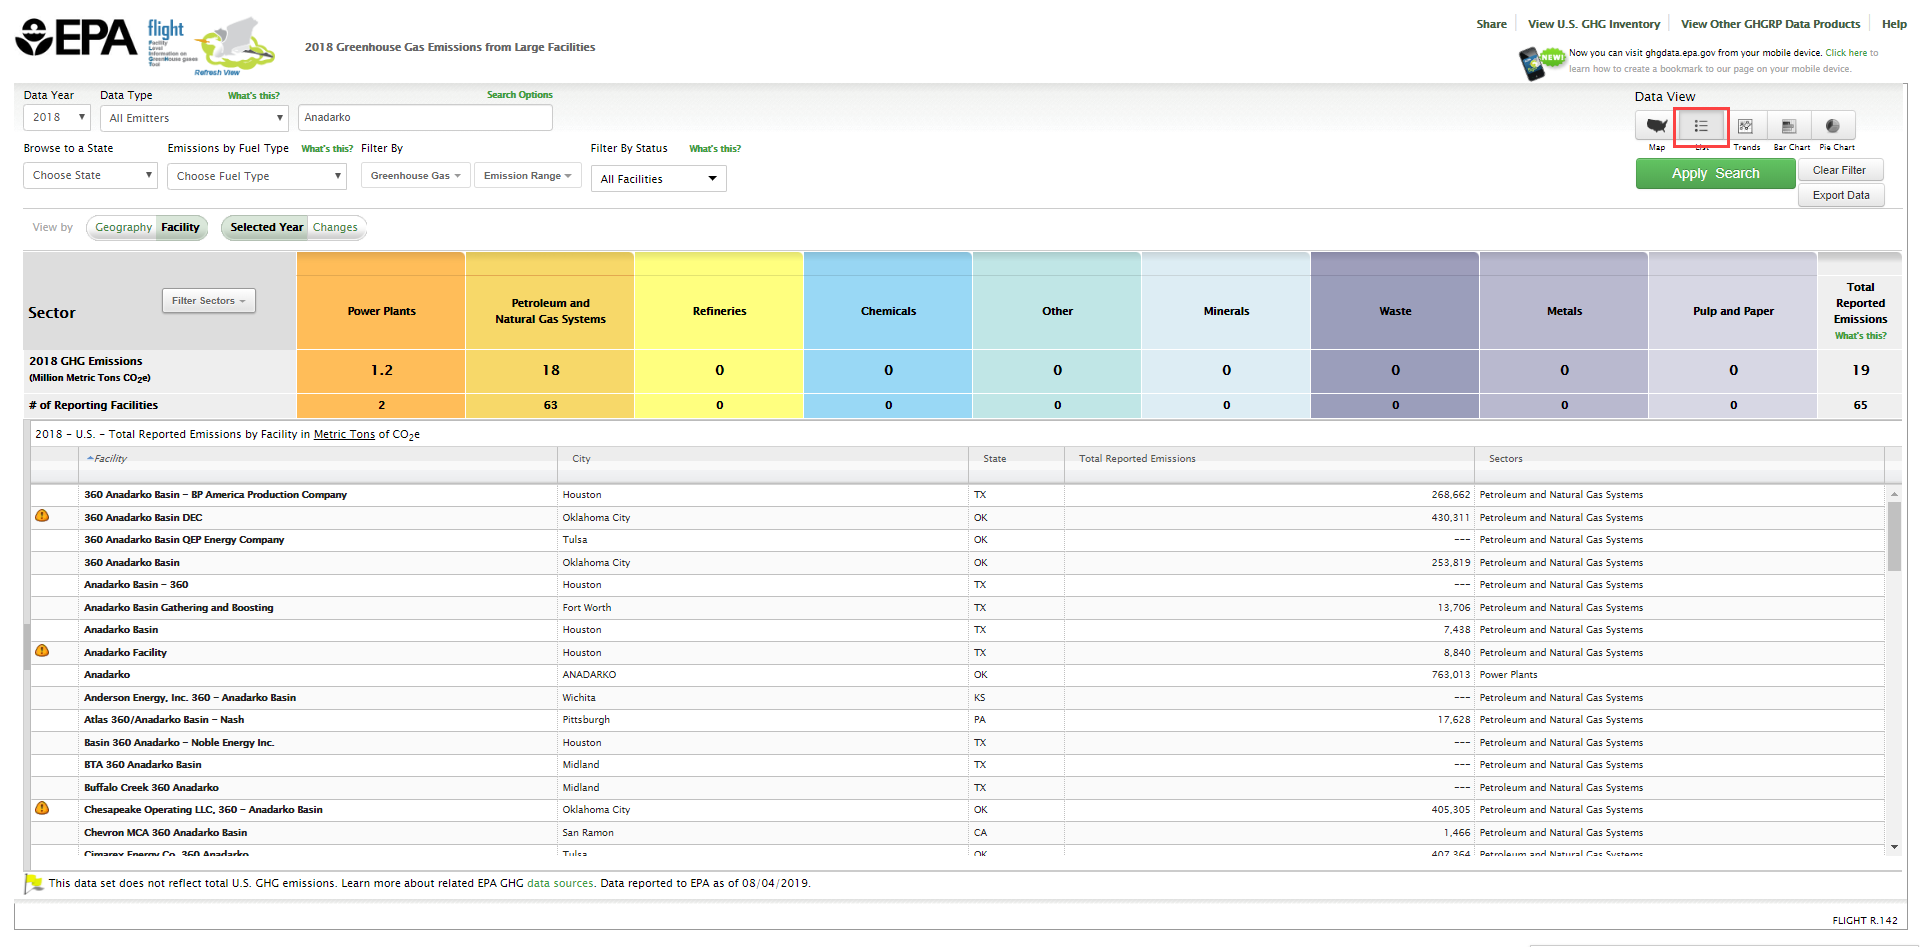Click scrollbar down arrow of facility list
Screen dimensions: 1920x947
click(x=1894, y=847)
